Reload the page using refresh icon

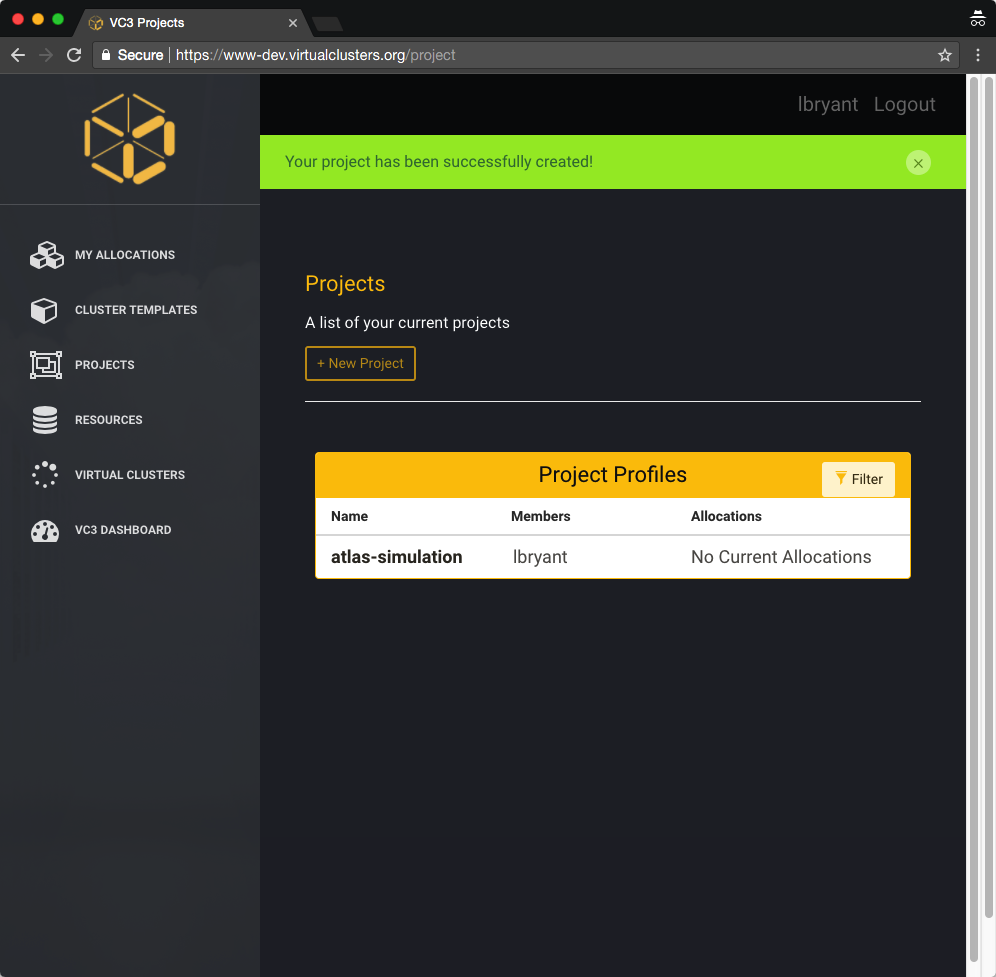pos(74,55)
